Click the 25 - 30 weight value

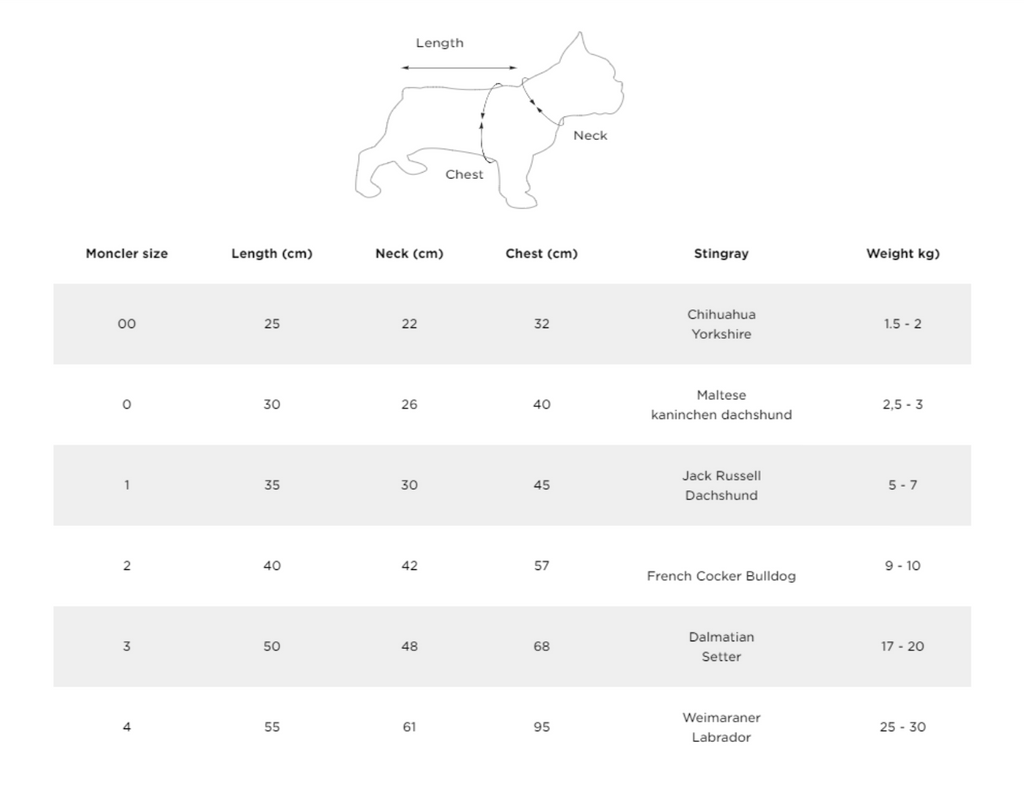(903, 727)
